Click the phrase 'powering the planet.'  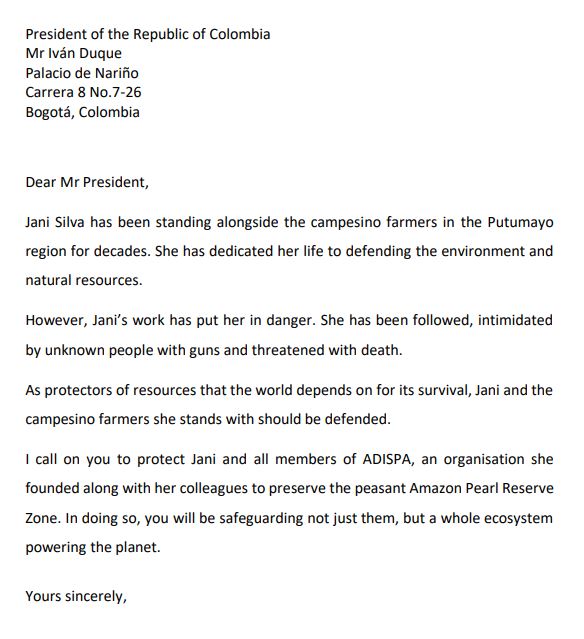[x=93, y=547]
